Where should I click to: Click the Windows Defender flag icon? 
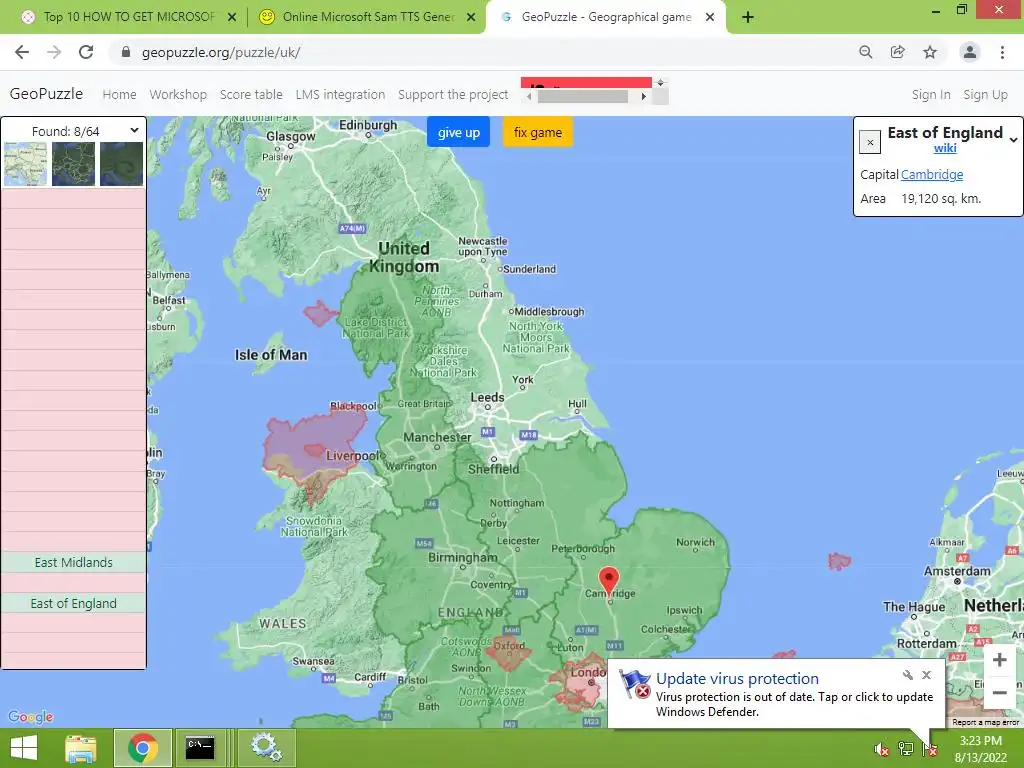coord(634,684)
